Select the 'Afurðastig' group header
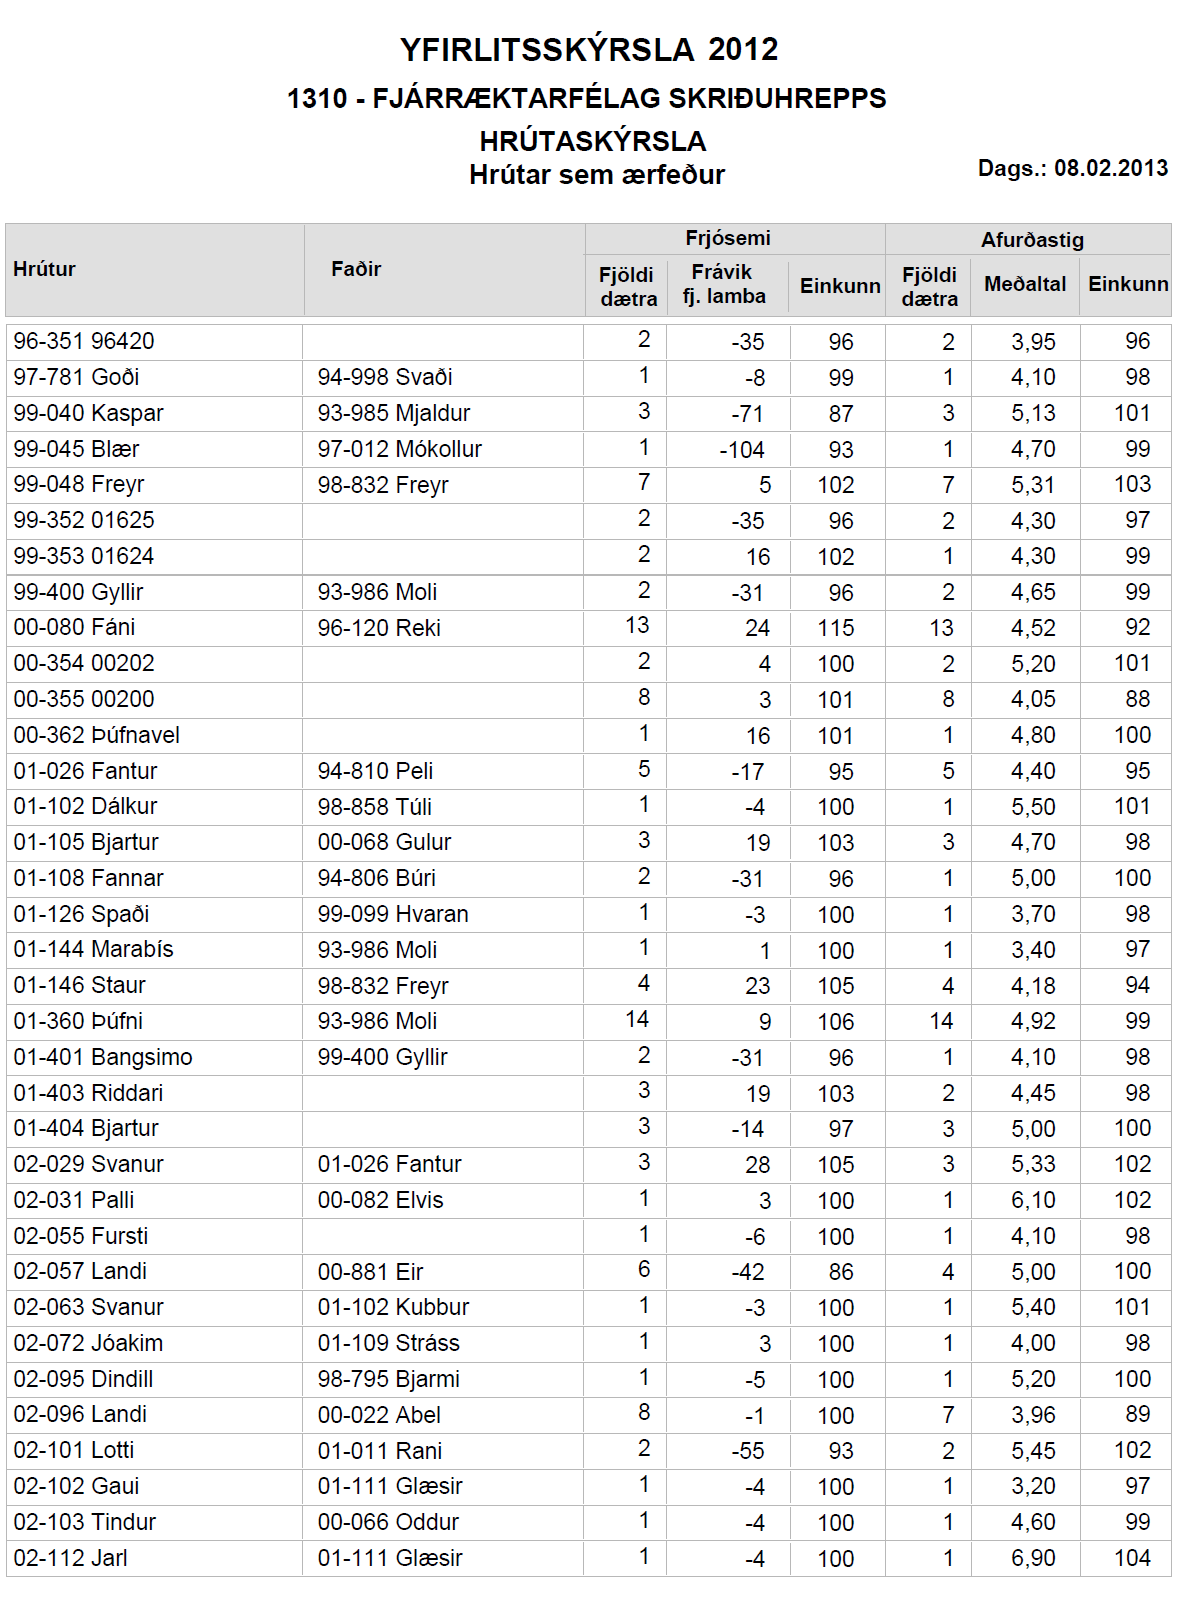The image size is (1178, 1608). pos(1032,240)
